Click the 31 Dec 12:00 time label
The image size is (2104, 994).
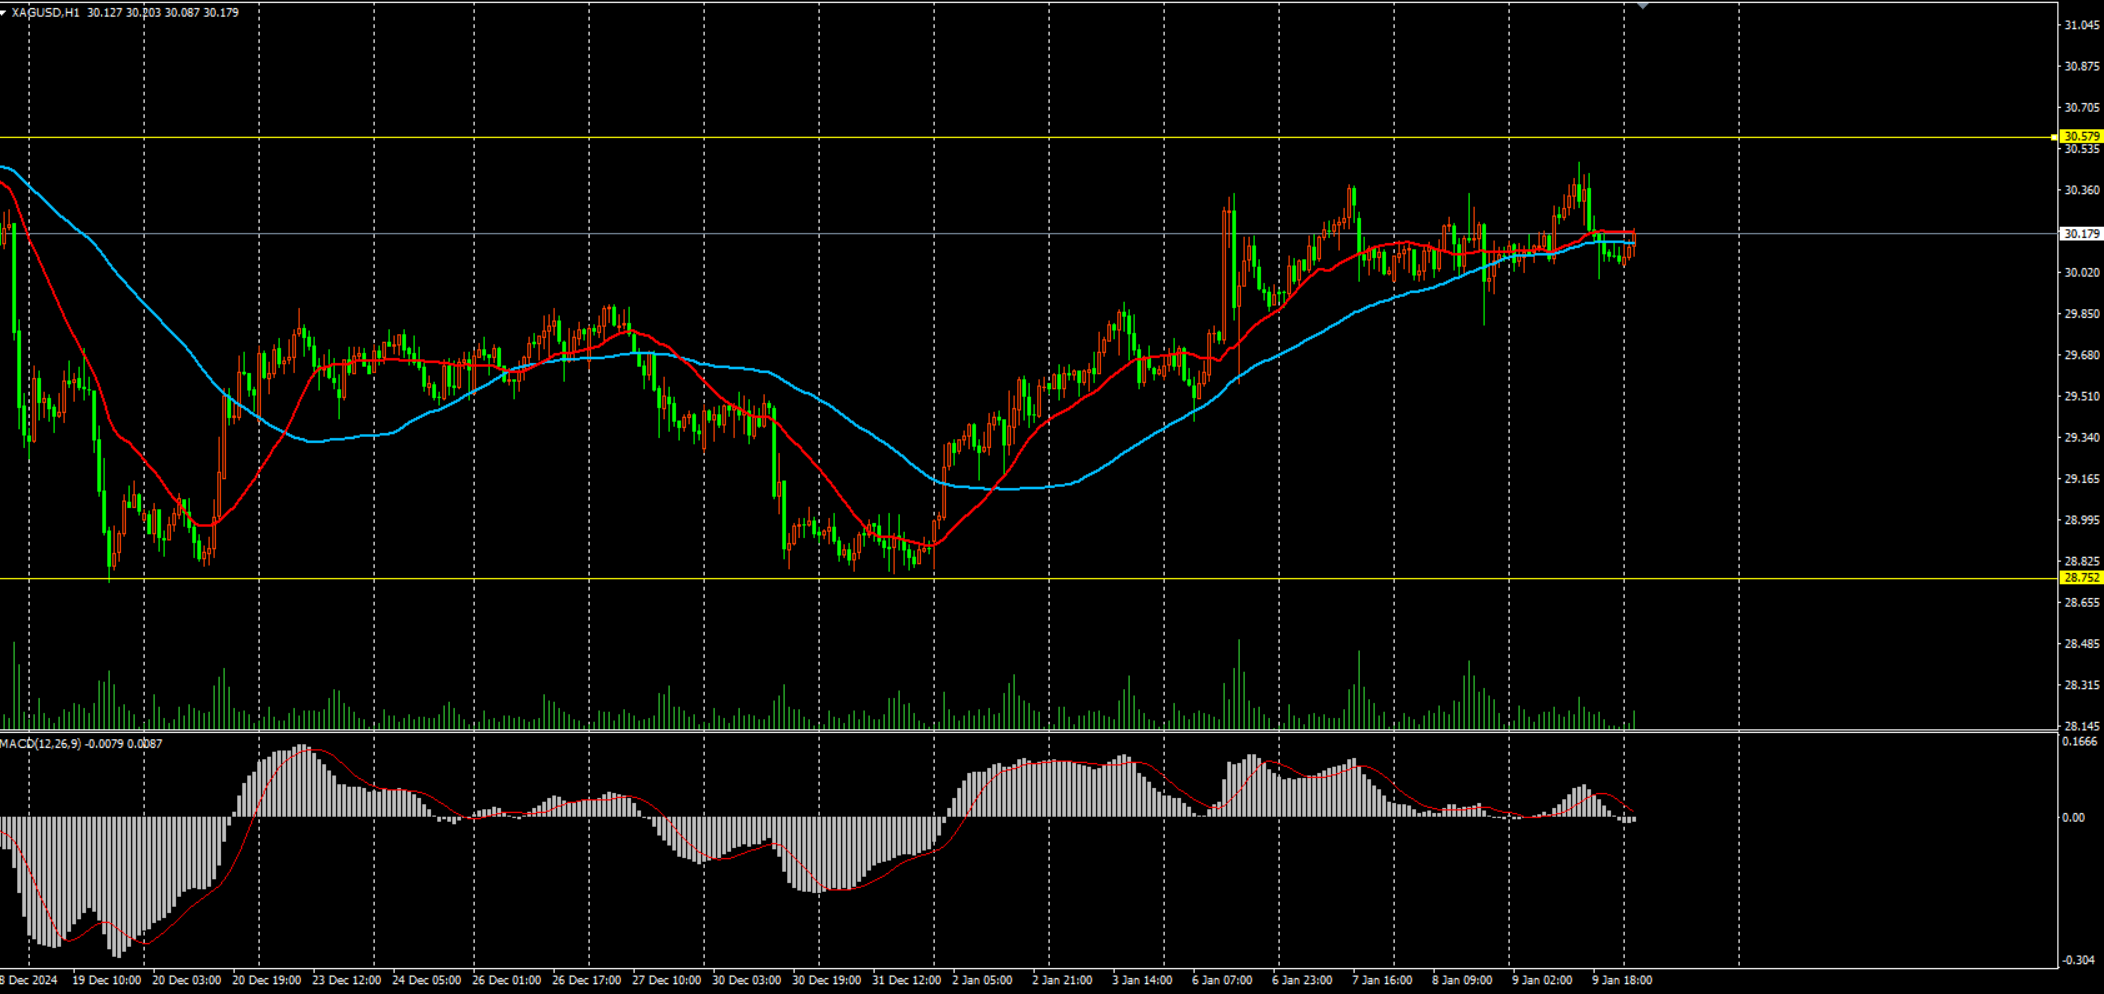[x=907, y=981]
